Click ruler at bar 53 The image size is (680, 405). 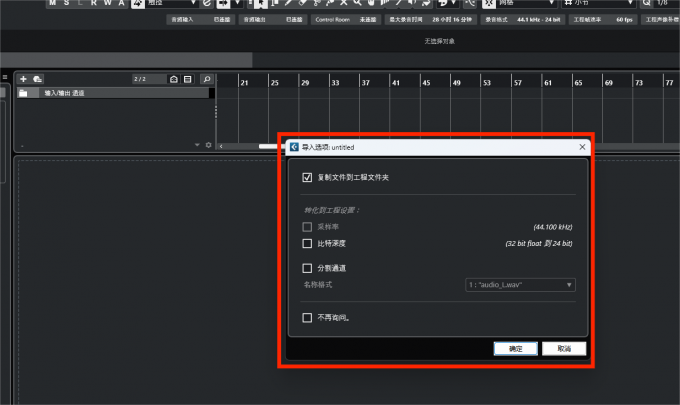click(x=487, y=83)
